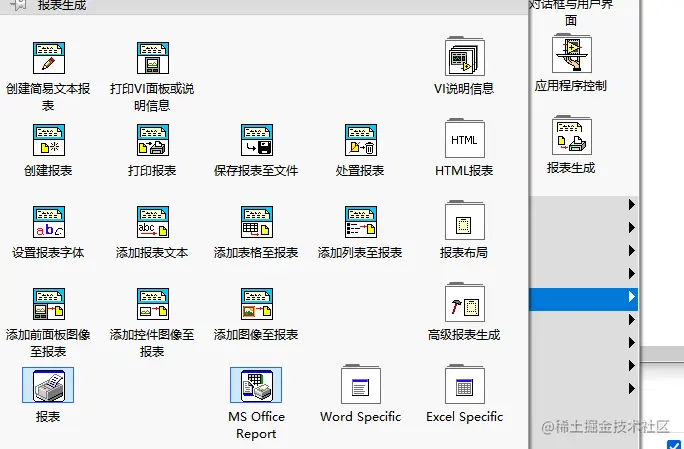Click the HTML报表 label
The width and height of the screenshot is (684, 449).
pos(464,171)
